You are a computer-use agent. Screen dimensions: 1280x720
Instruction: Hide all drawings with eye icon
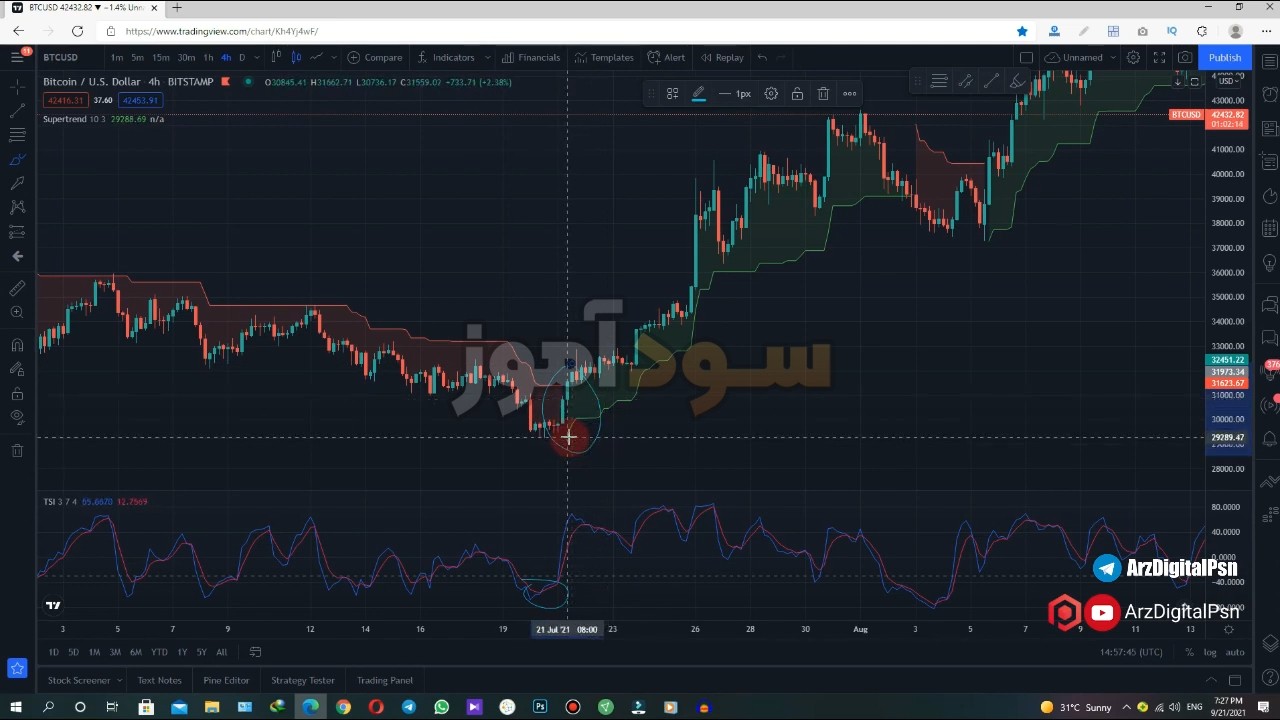pos(17,417)
